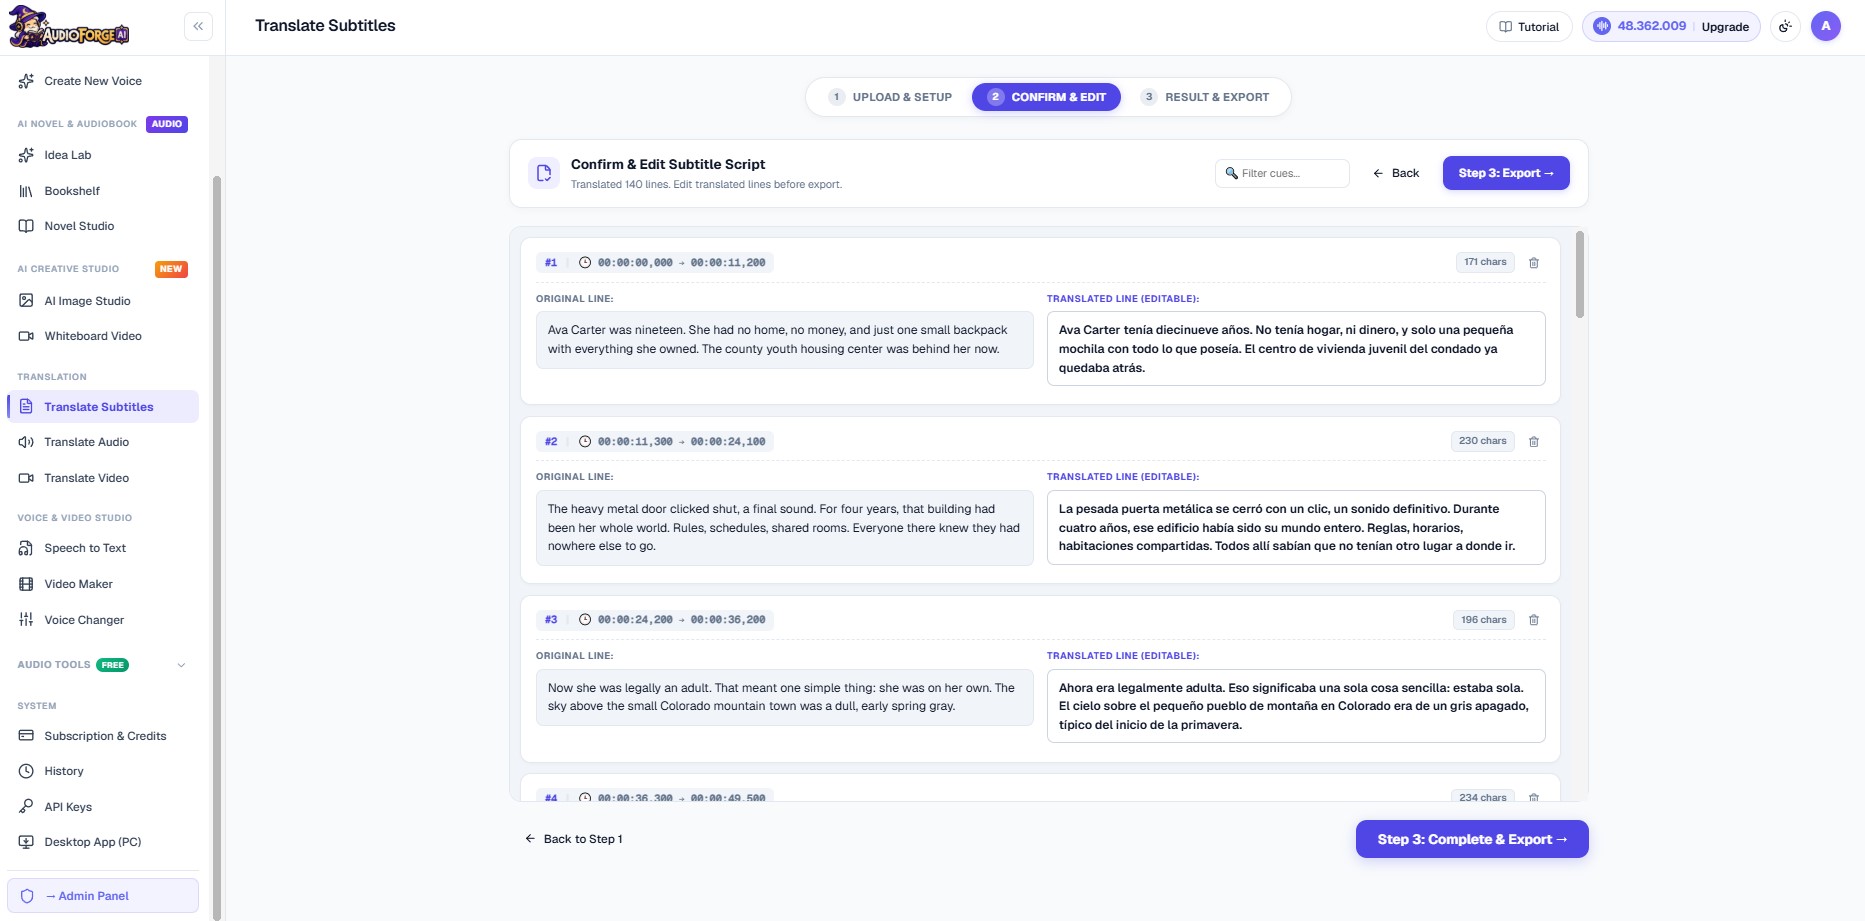Go to Bookshelf in the sidebar
Image resolution: width=1865 pixels, height=921 pixels.
click(103, 191)
